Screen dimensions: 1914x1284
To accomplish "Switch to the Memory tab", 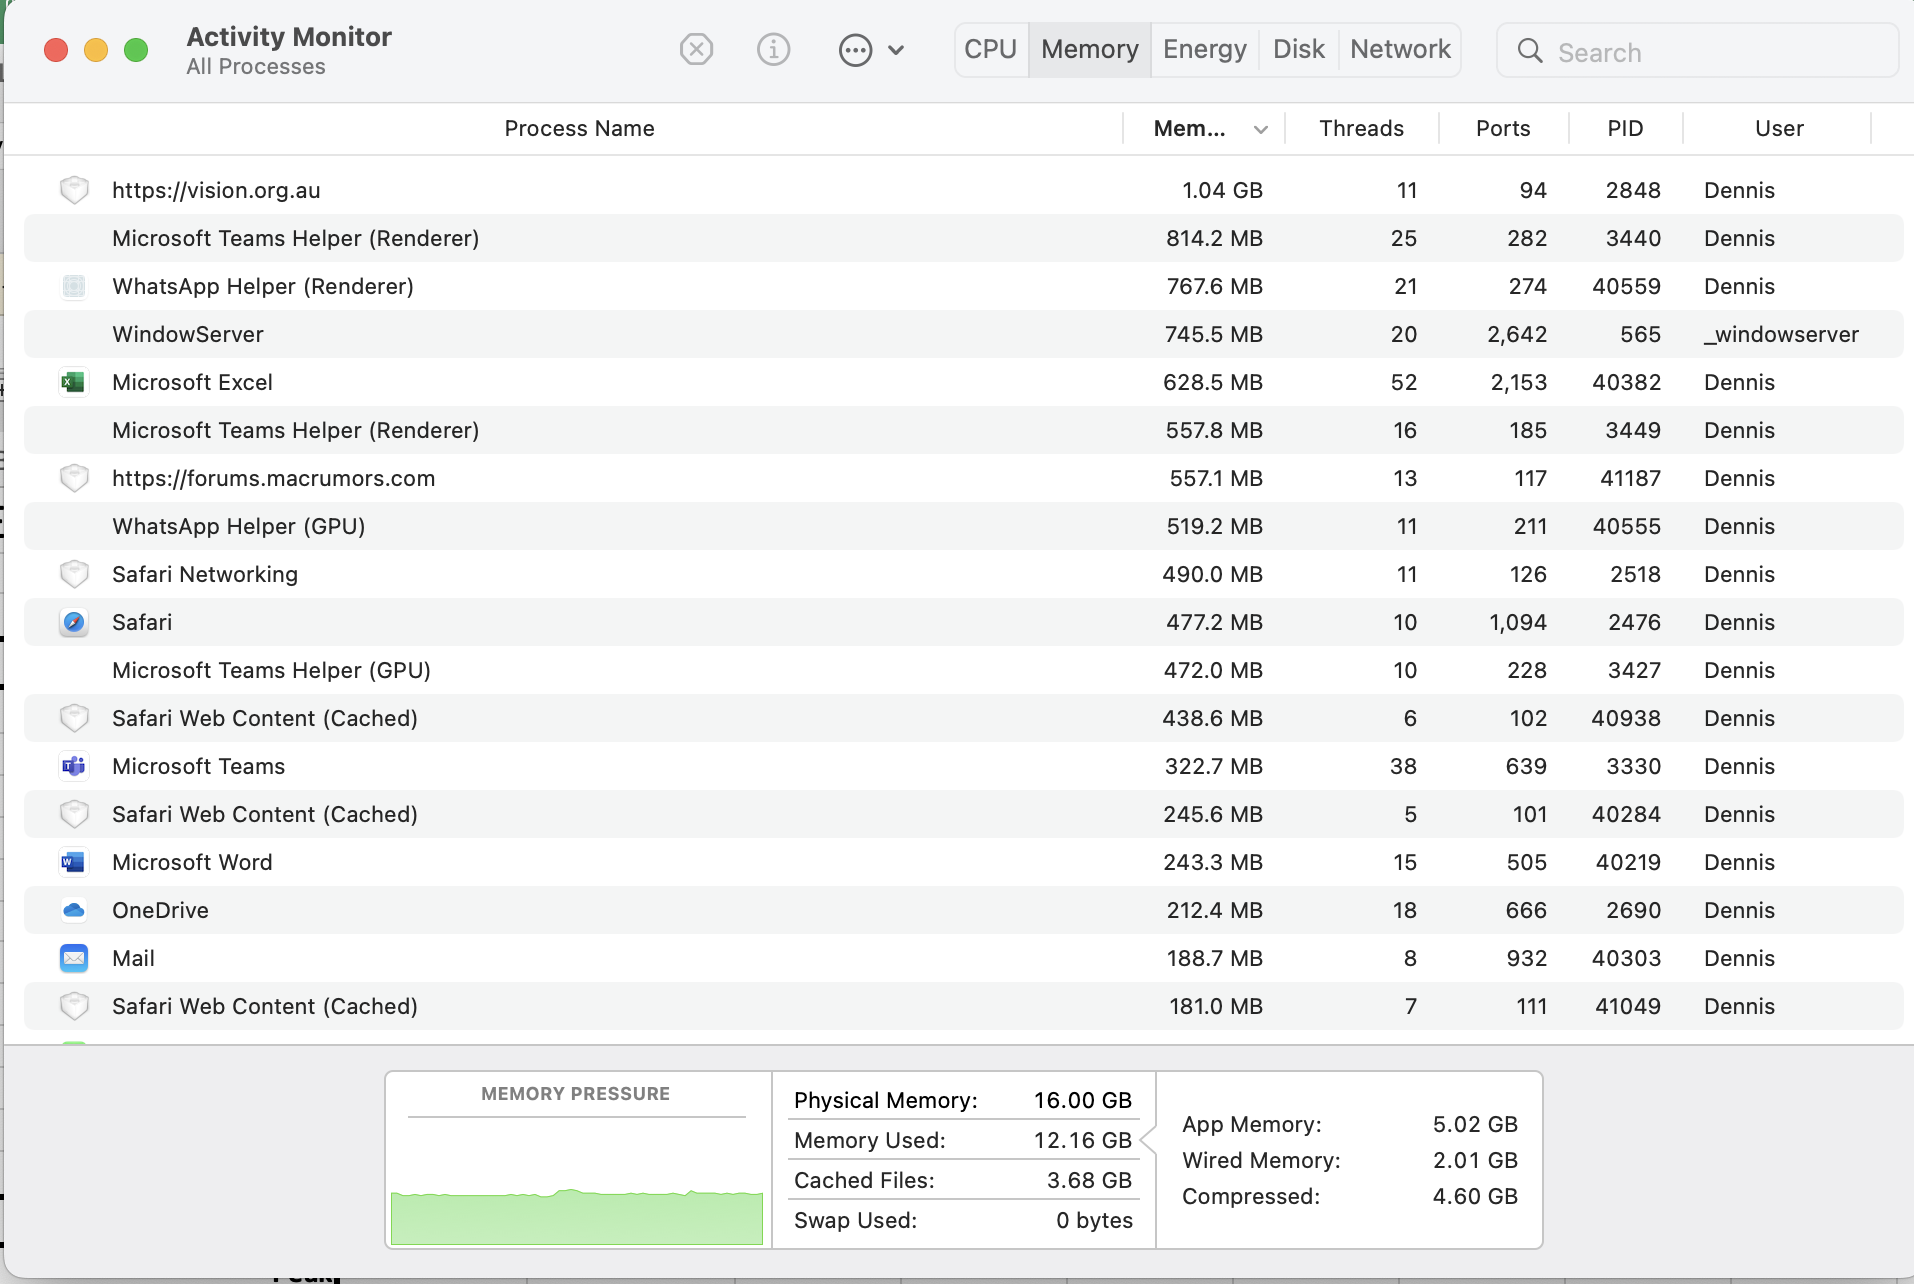I will [x=1090, y=49].
